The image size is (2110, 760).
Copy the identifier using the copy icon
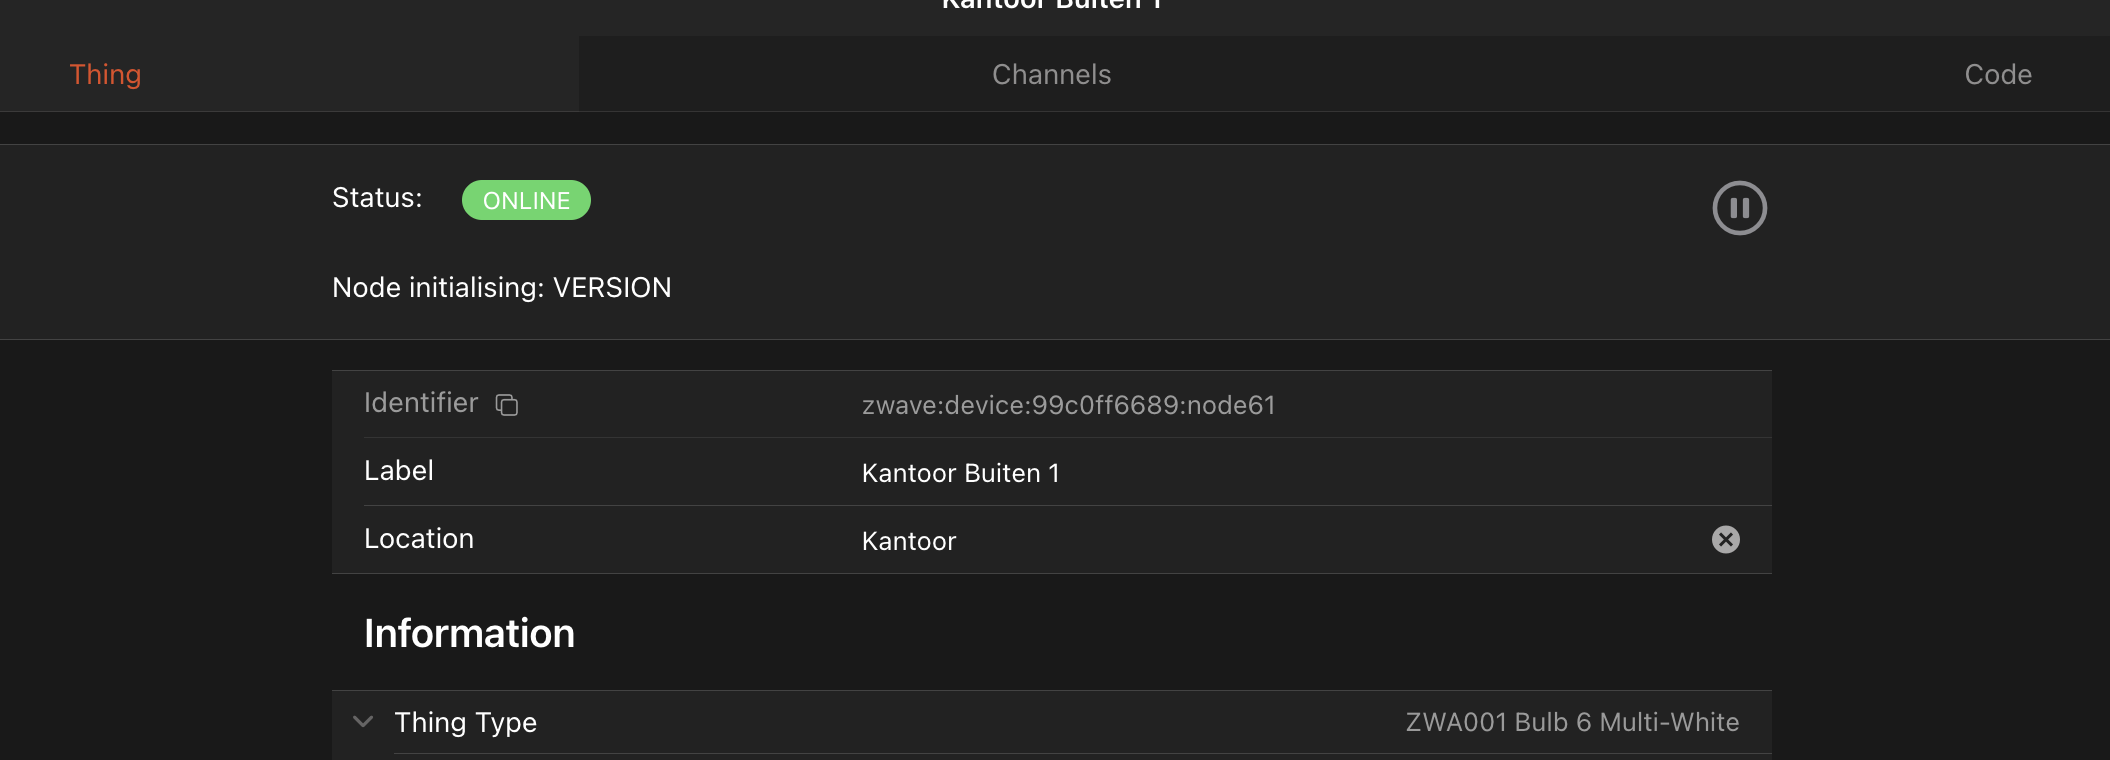coord(507,405)
